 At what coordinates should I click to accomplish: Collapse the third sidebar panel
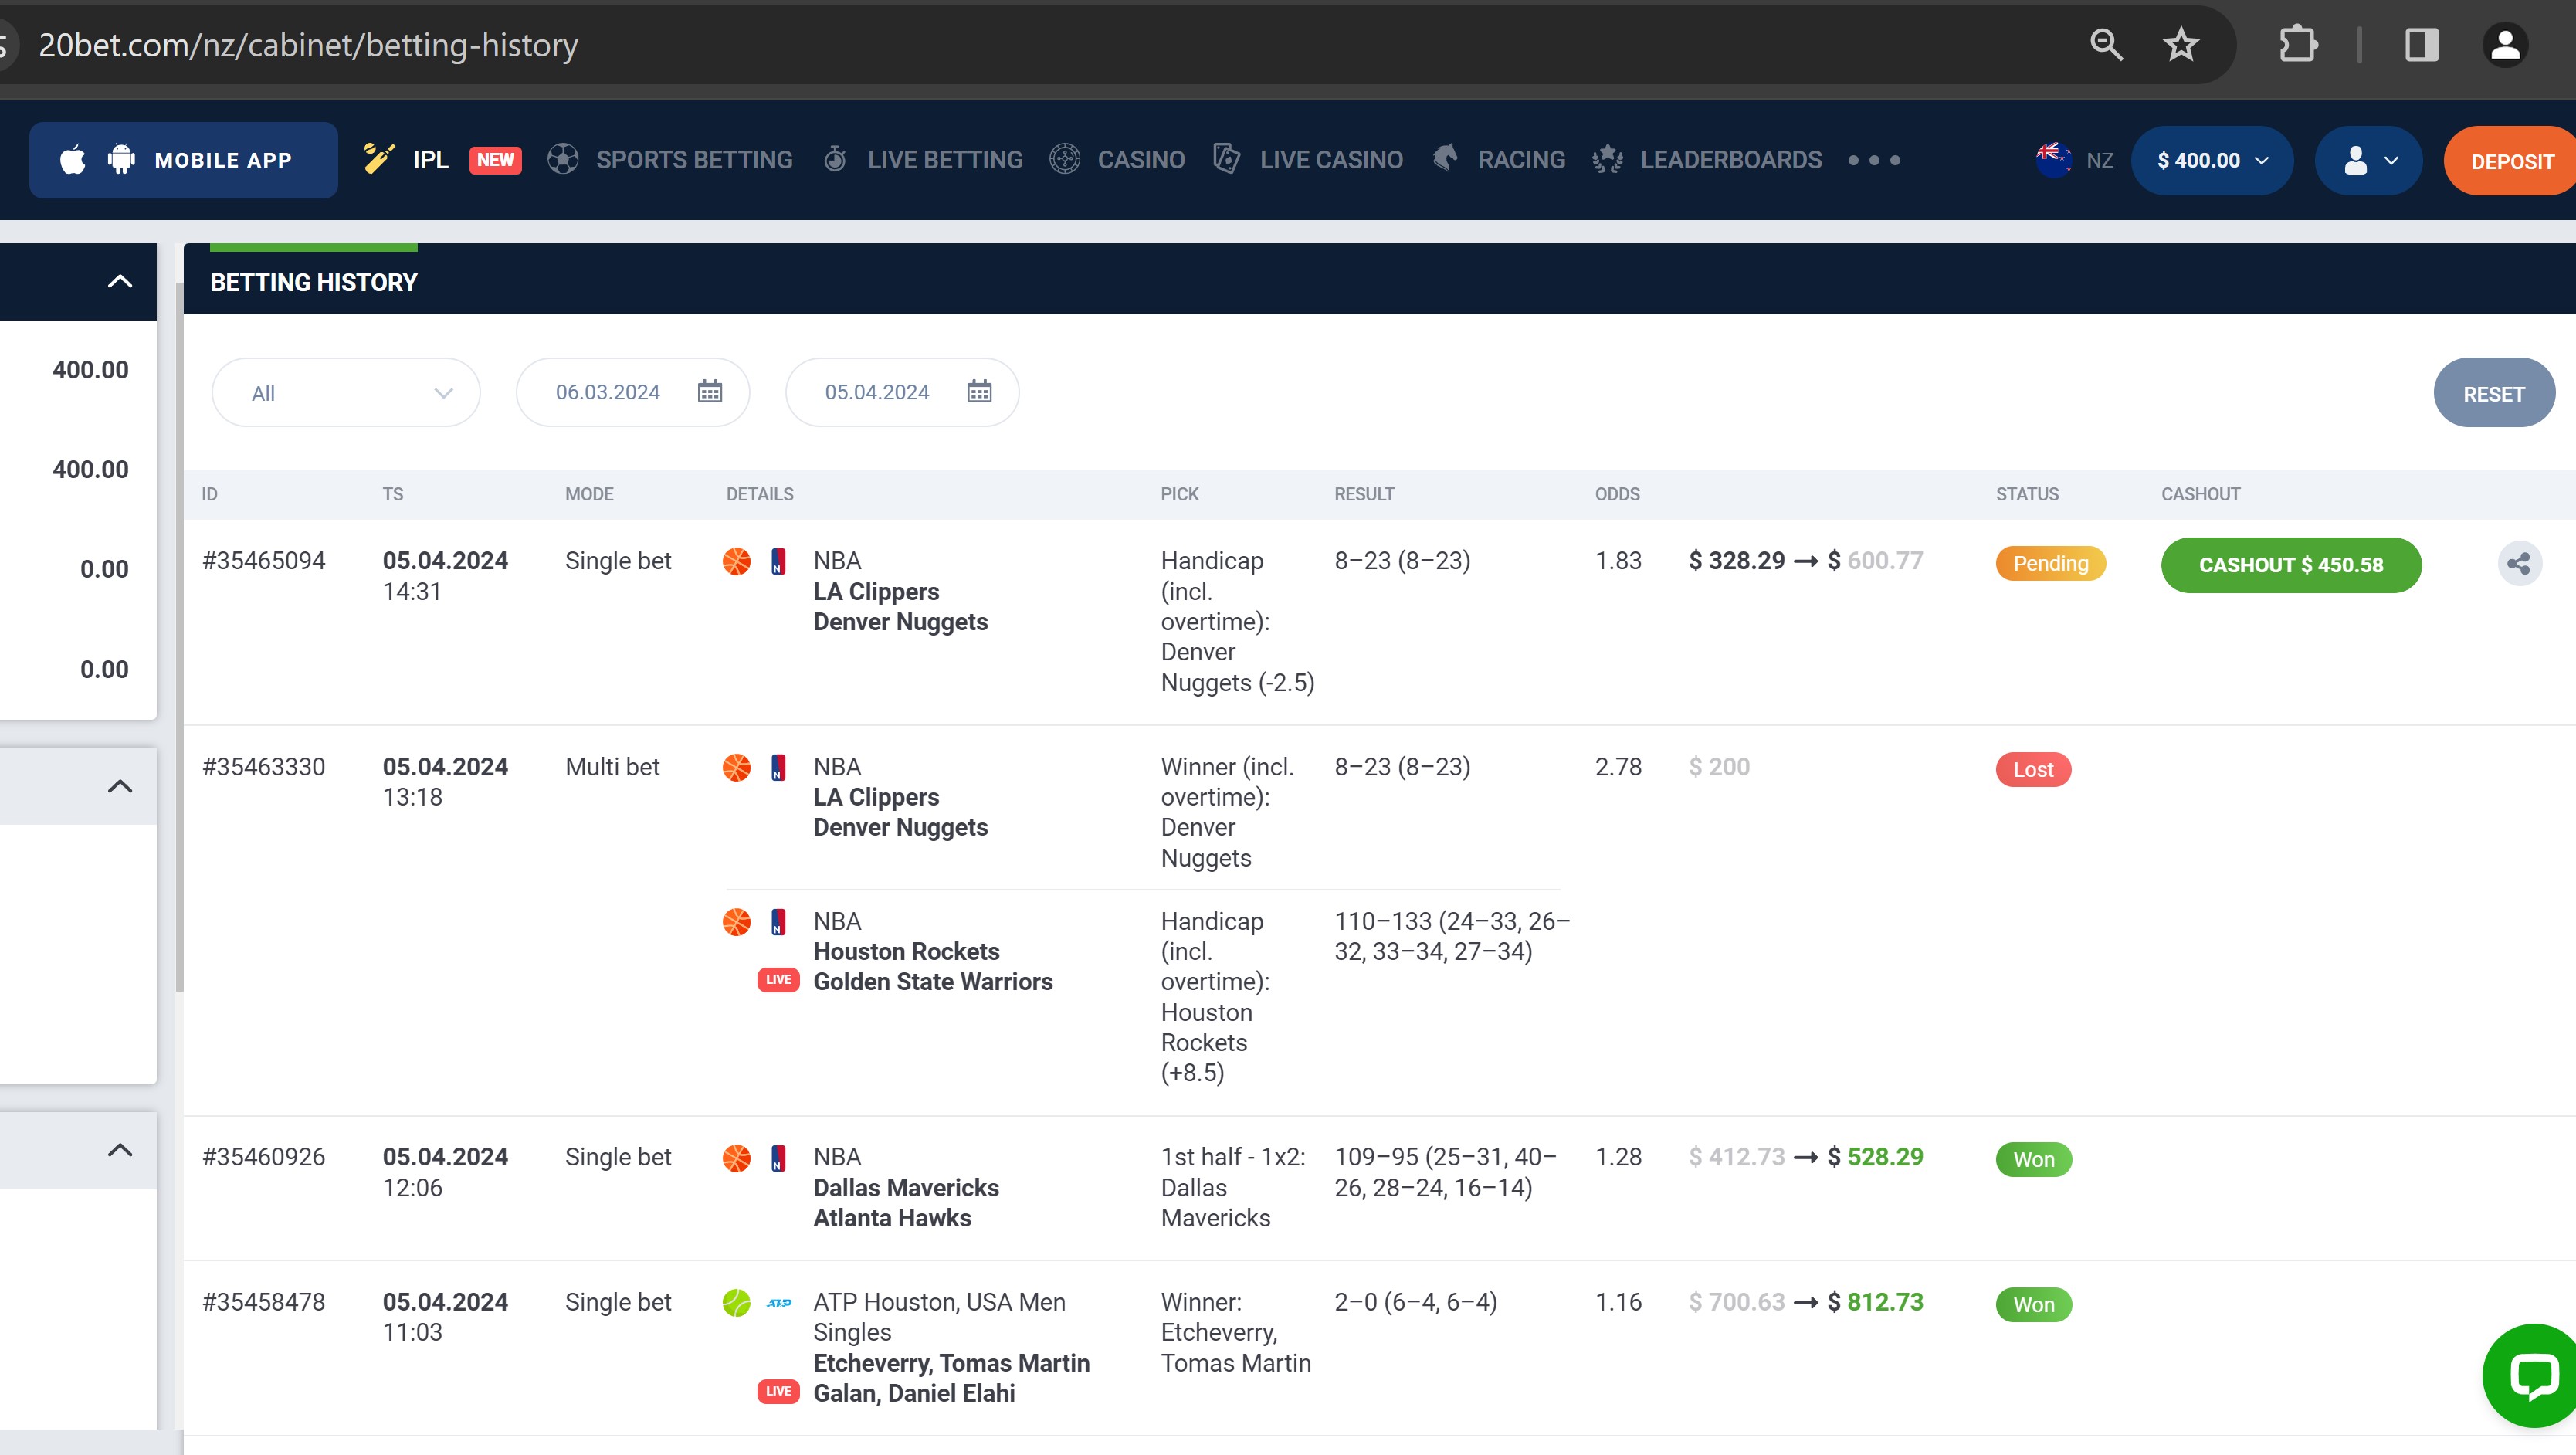coord(120,1150)
